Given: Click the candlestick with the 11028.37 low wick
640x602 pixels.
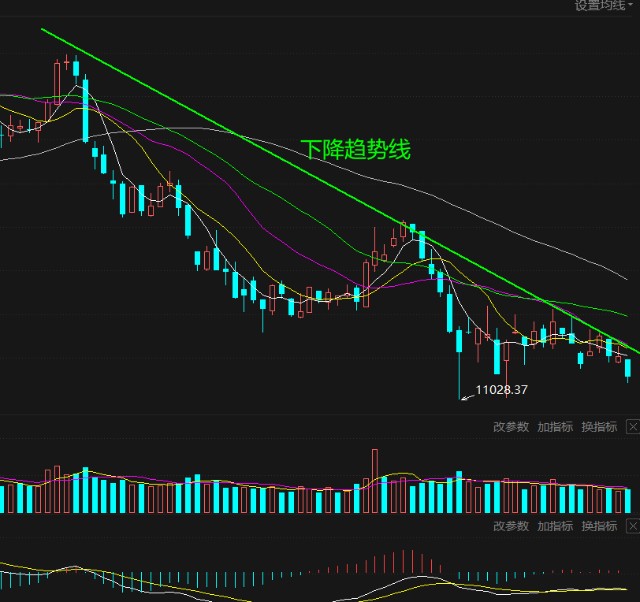Looking at the screenshot, I should click(460, 341).
